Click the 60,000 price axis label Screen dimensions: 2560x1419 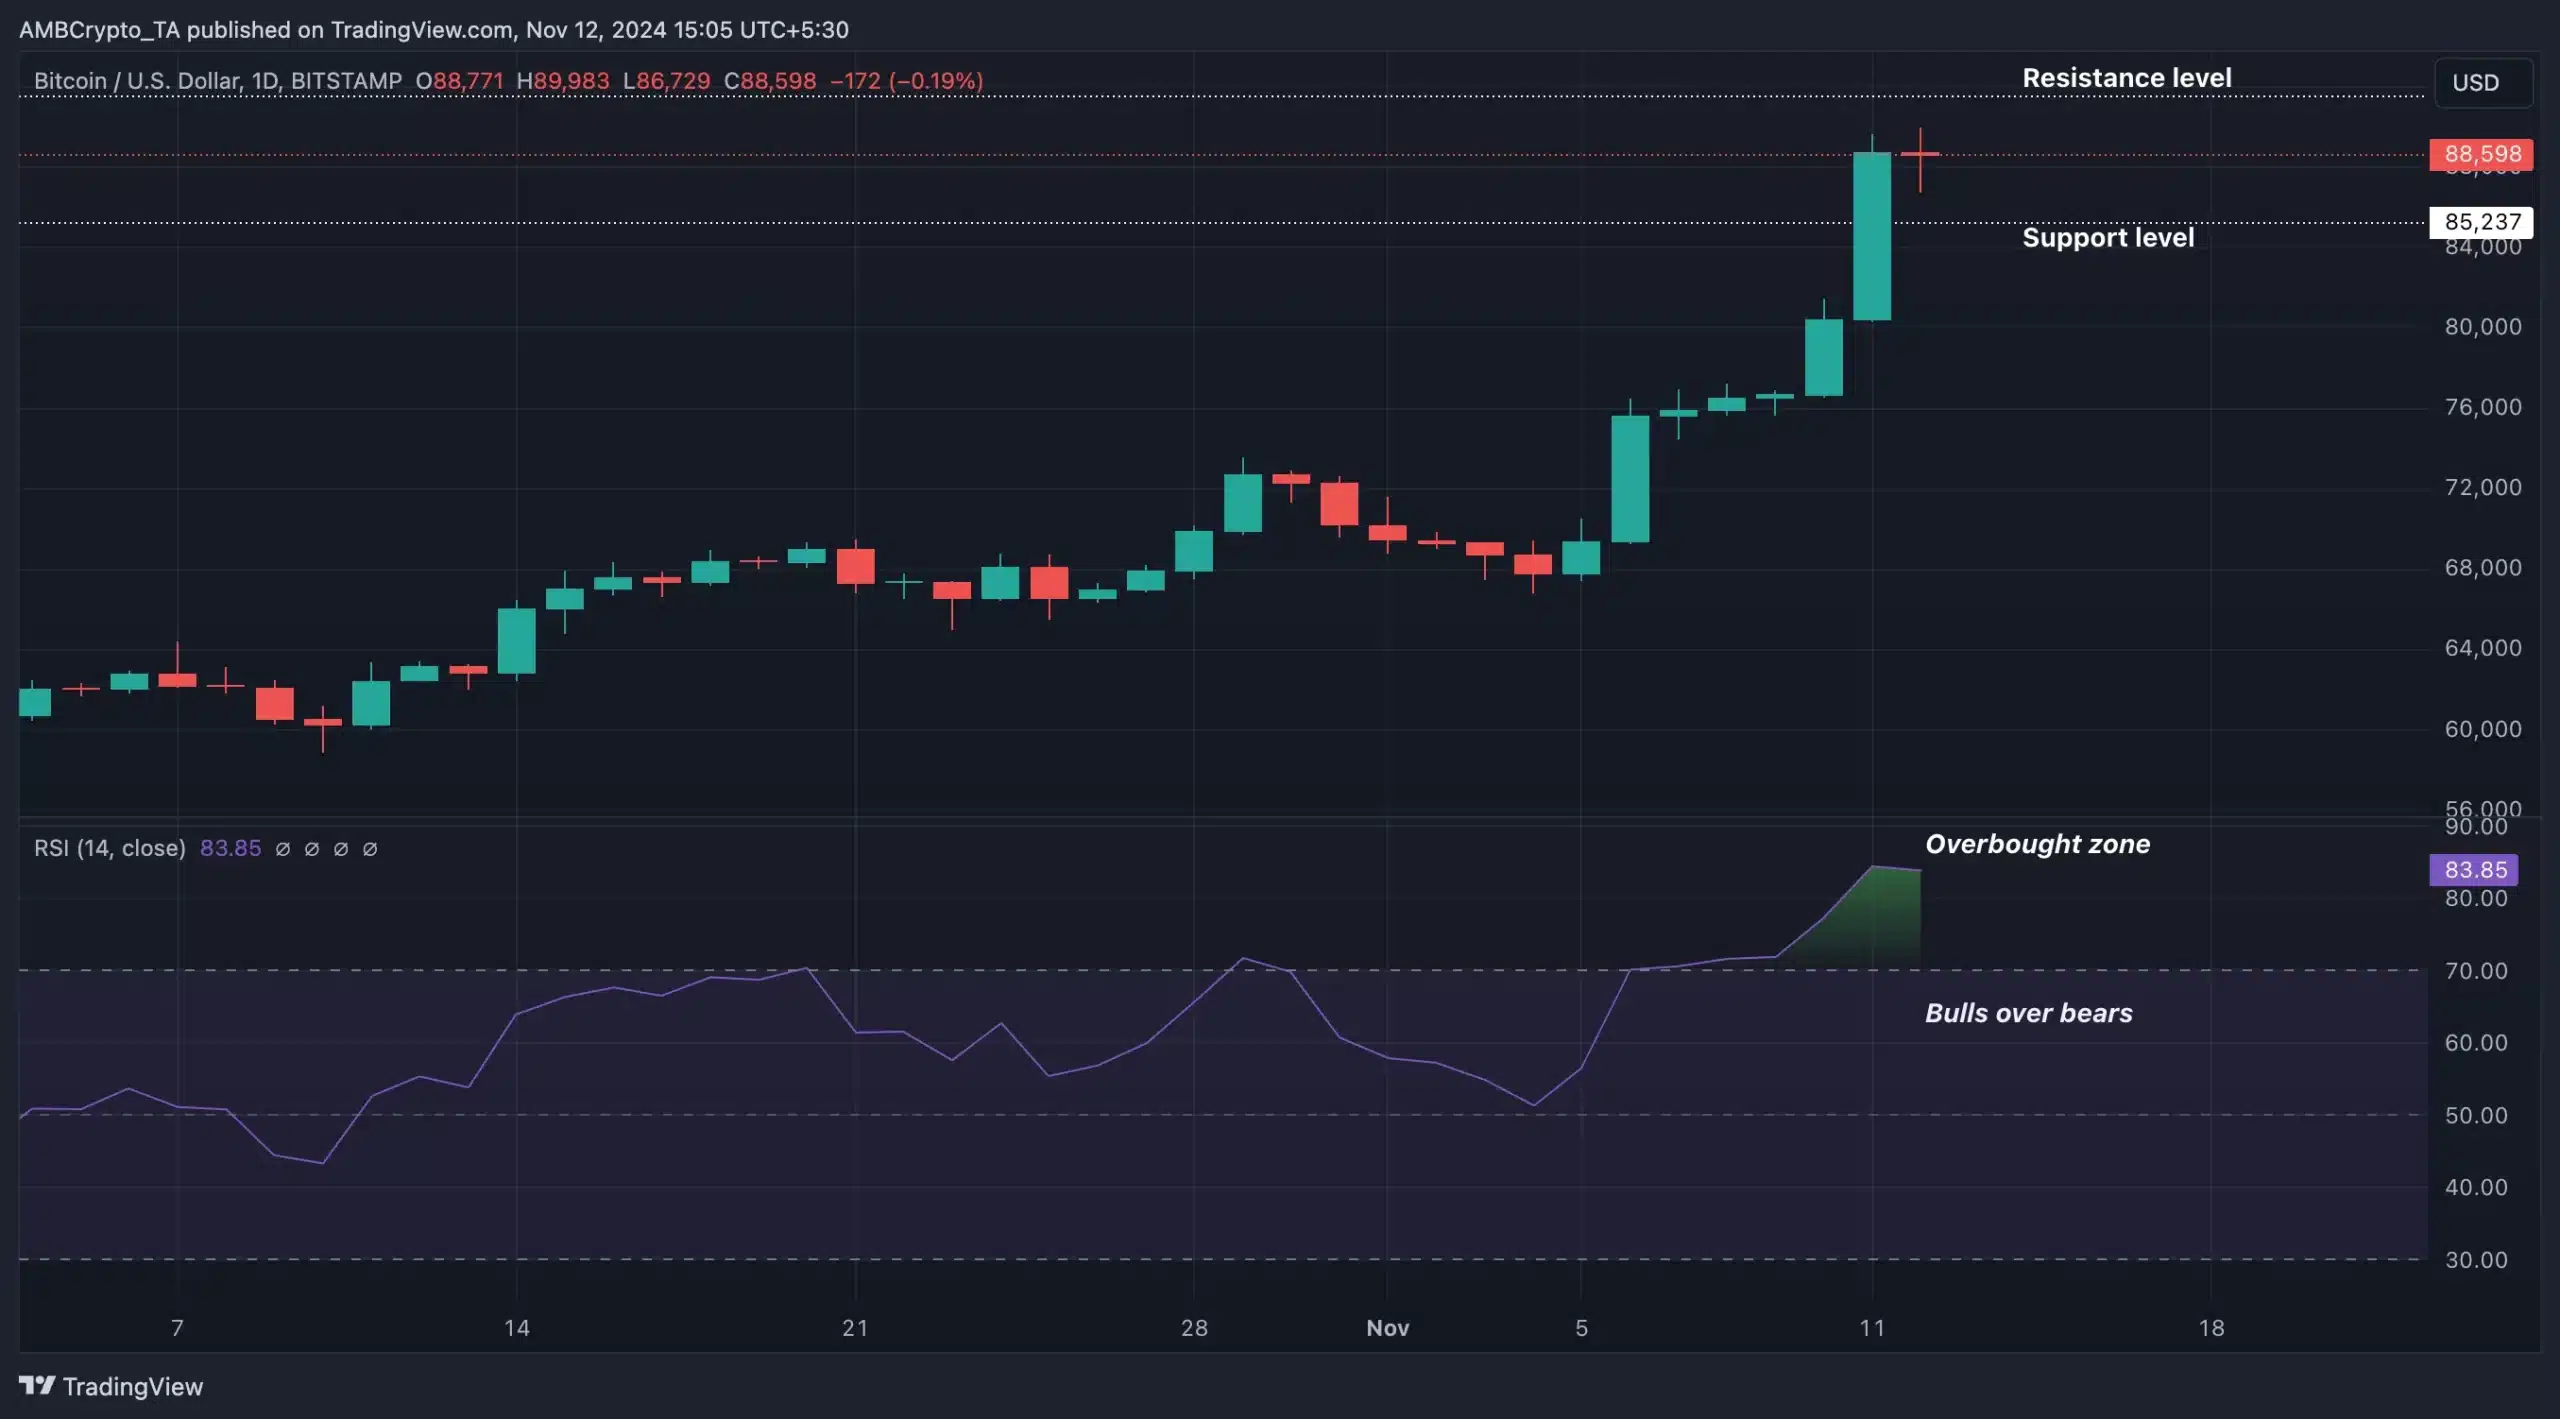tap(2482, 729)
